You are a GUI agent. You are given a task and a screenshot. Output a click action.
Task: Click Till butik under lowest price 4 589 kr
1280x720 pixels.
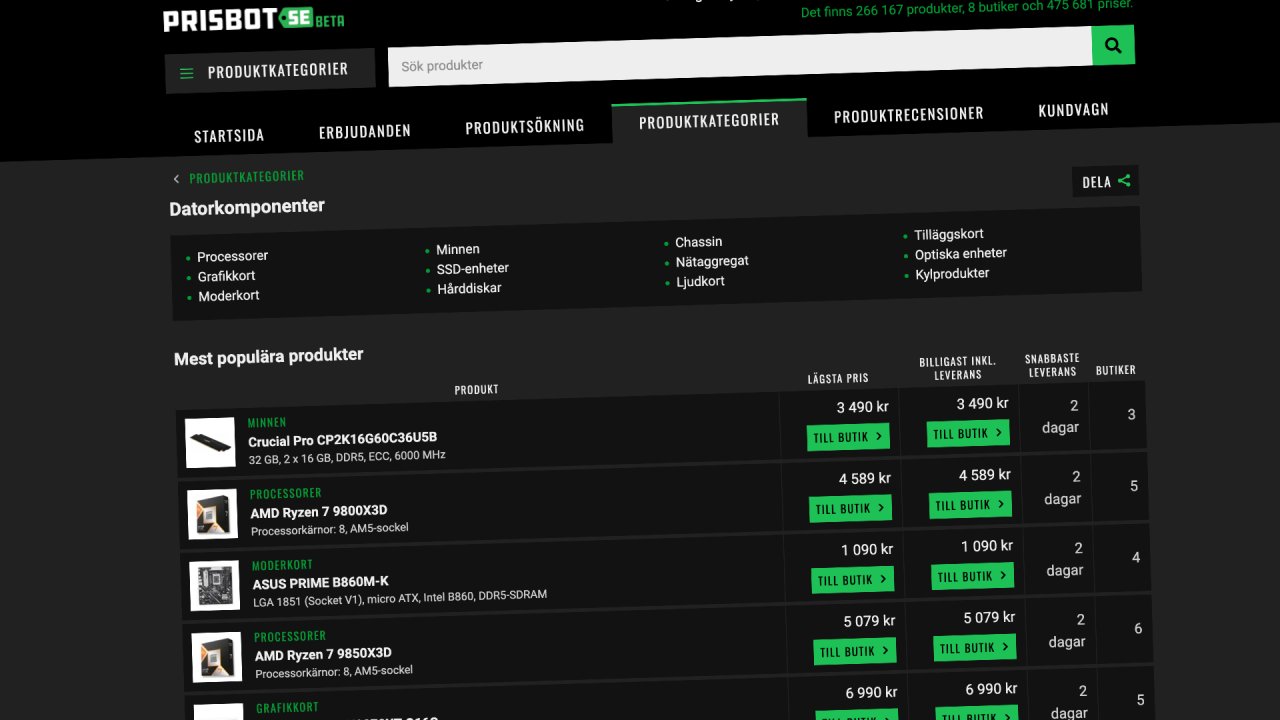click(851, 508)
